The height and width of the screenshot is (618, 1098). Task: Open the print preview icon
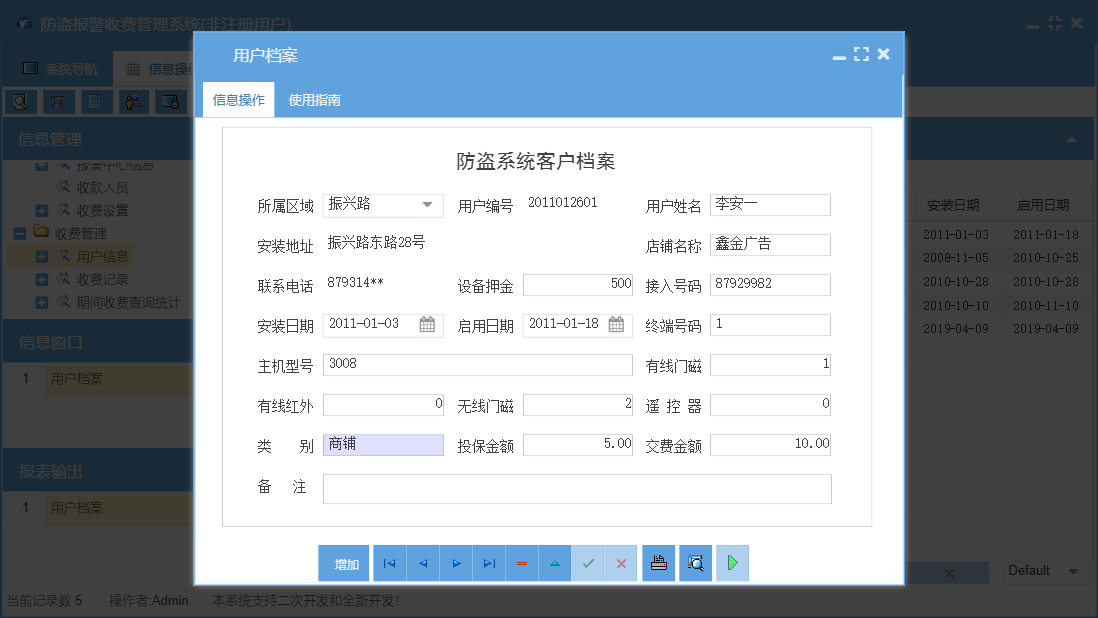click(x=695, y=563)
